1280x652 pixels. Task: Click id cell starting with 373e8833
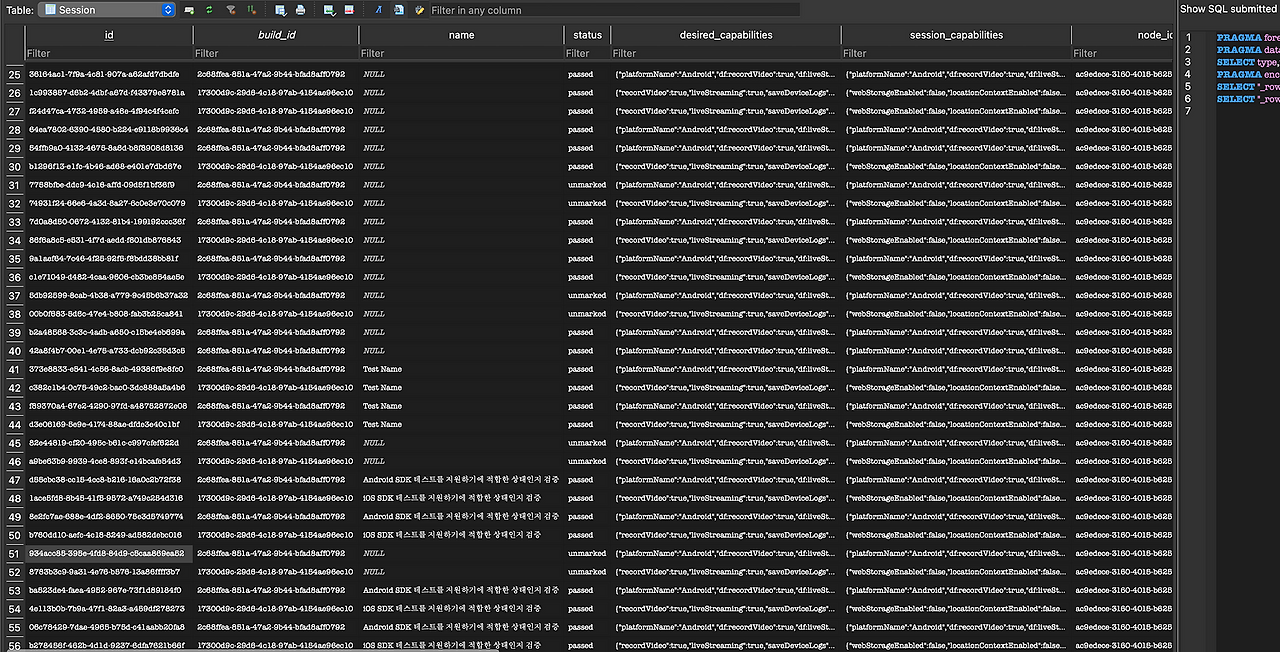tap(109, 370)
